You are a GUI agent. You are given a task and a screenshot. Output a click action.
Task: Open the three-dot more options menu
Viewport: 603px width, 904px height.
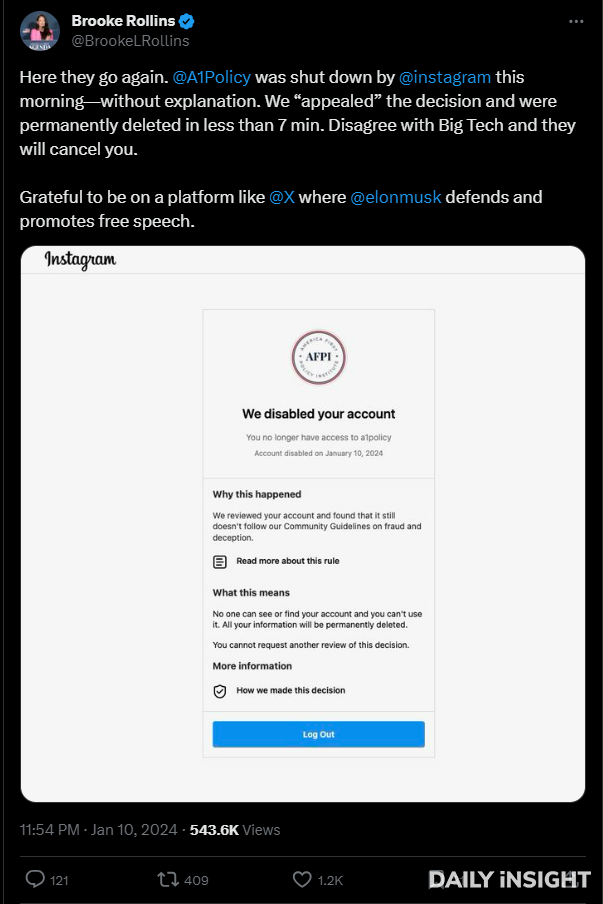point(576,21)
